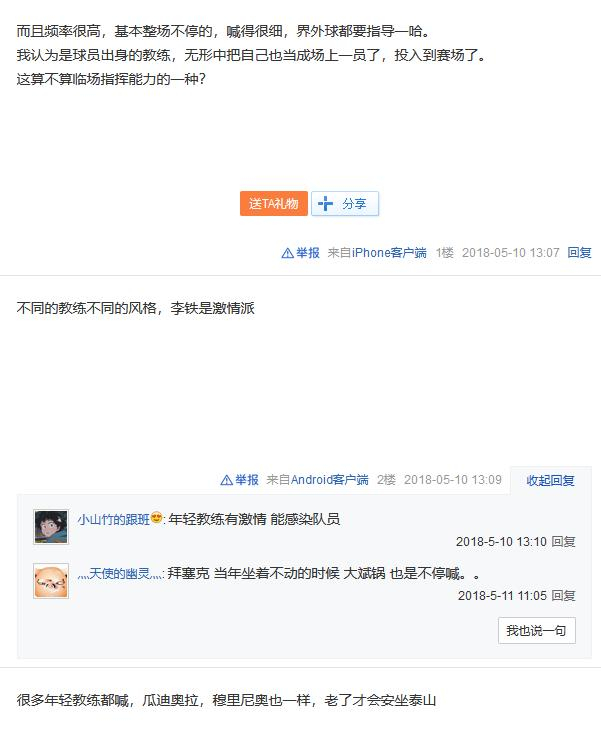Viewport: 601px width, 733px height.
Task: Open the 分享 share button
Action: click(x=345, y=203)
